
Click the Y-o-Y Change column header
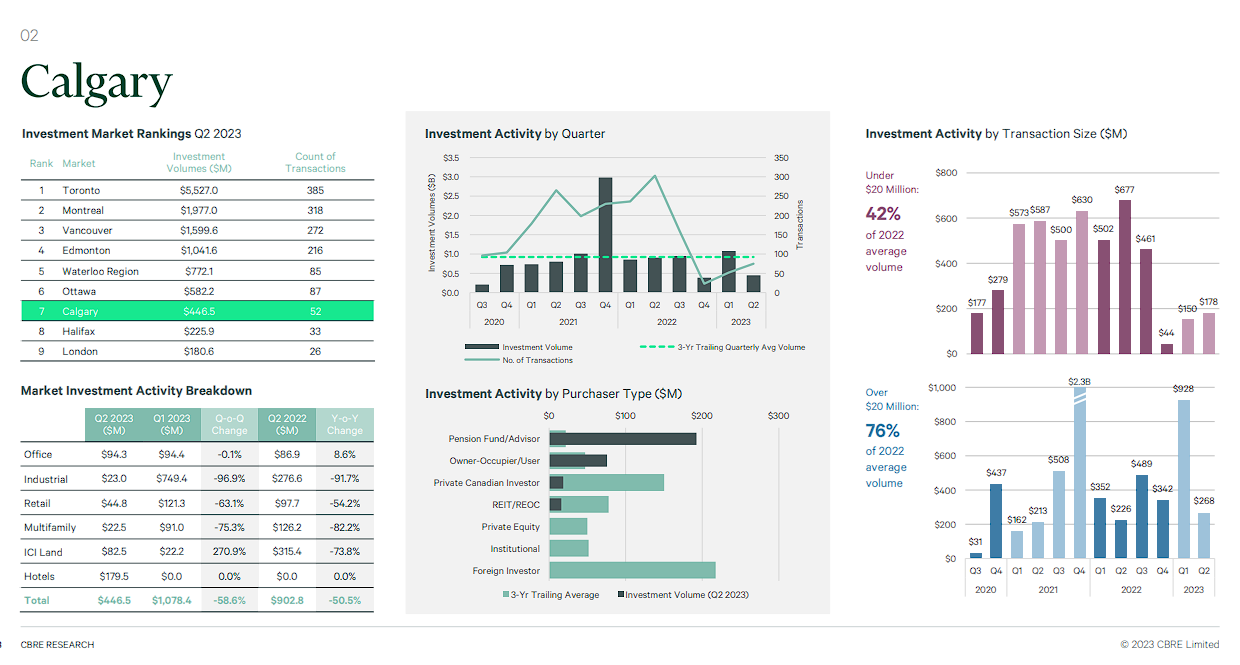click(x=344, y=424)
